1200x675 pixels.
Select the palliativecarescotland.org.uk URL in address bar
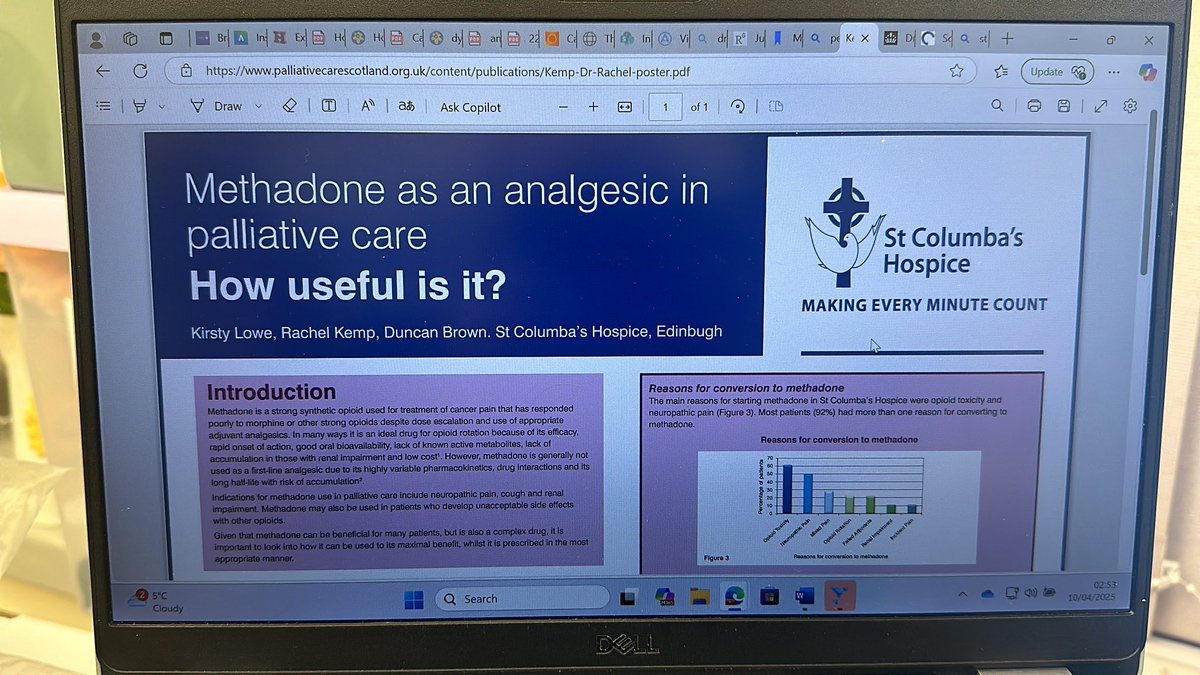coord(447,72)
